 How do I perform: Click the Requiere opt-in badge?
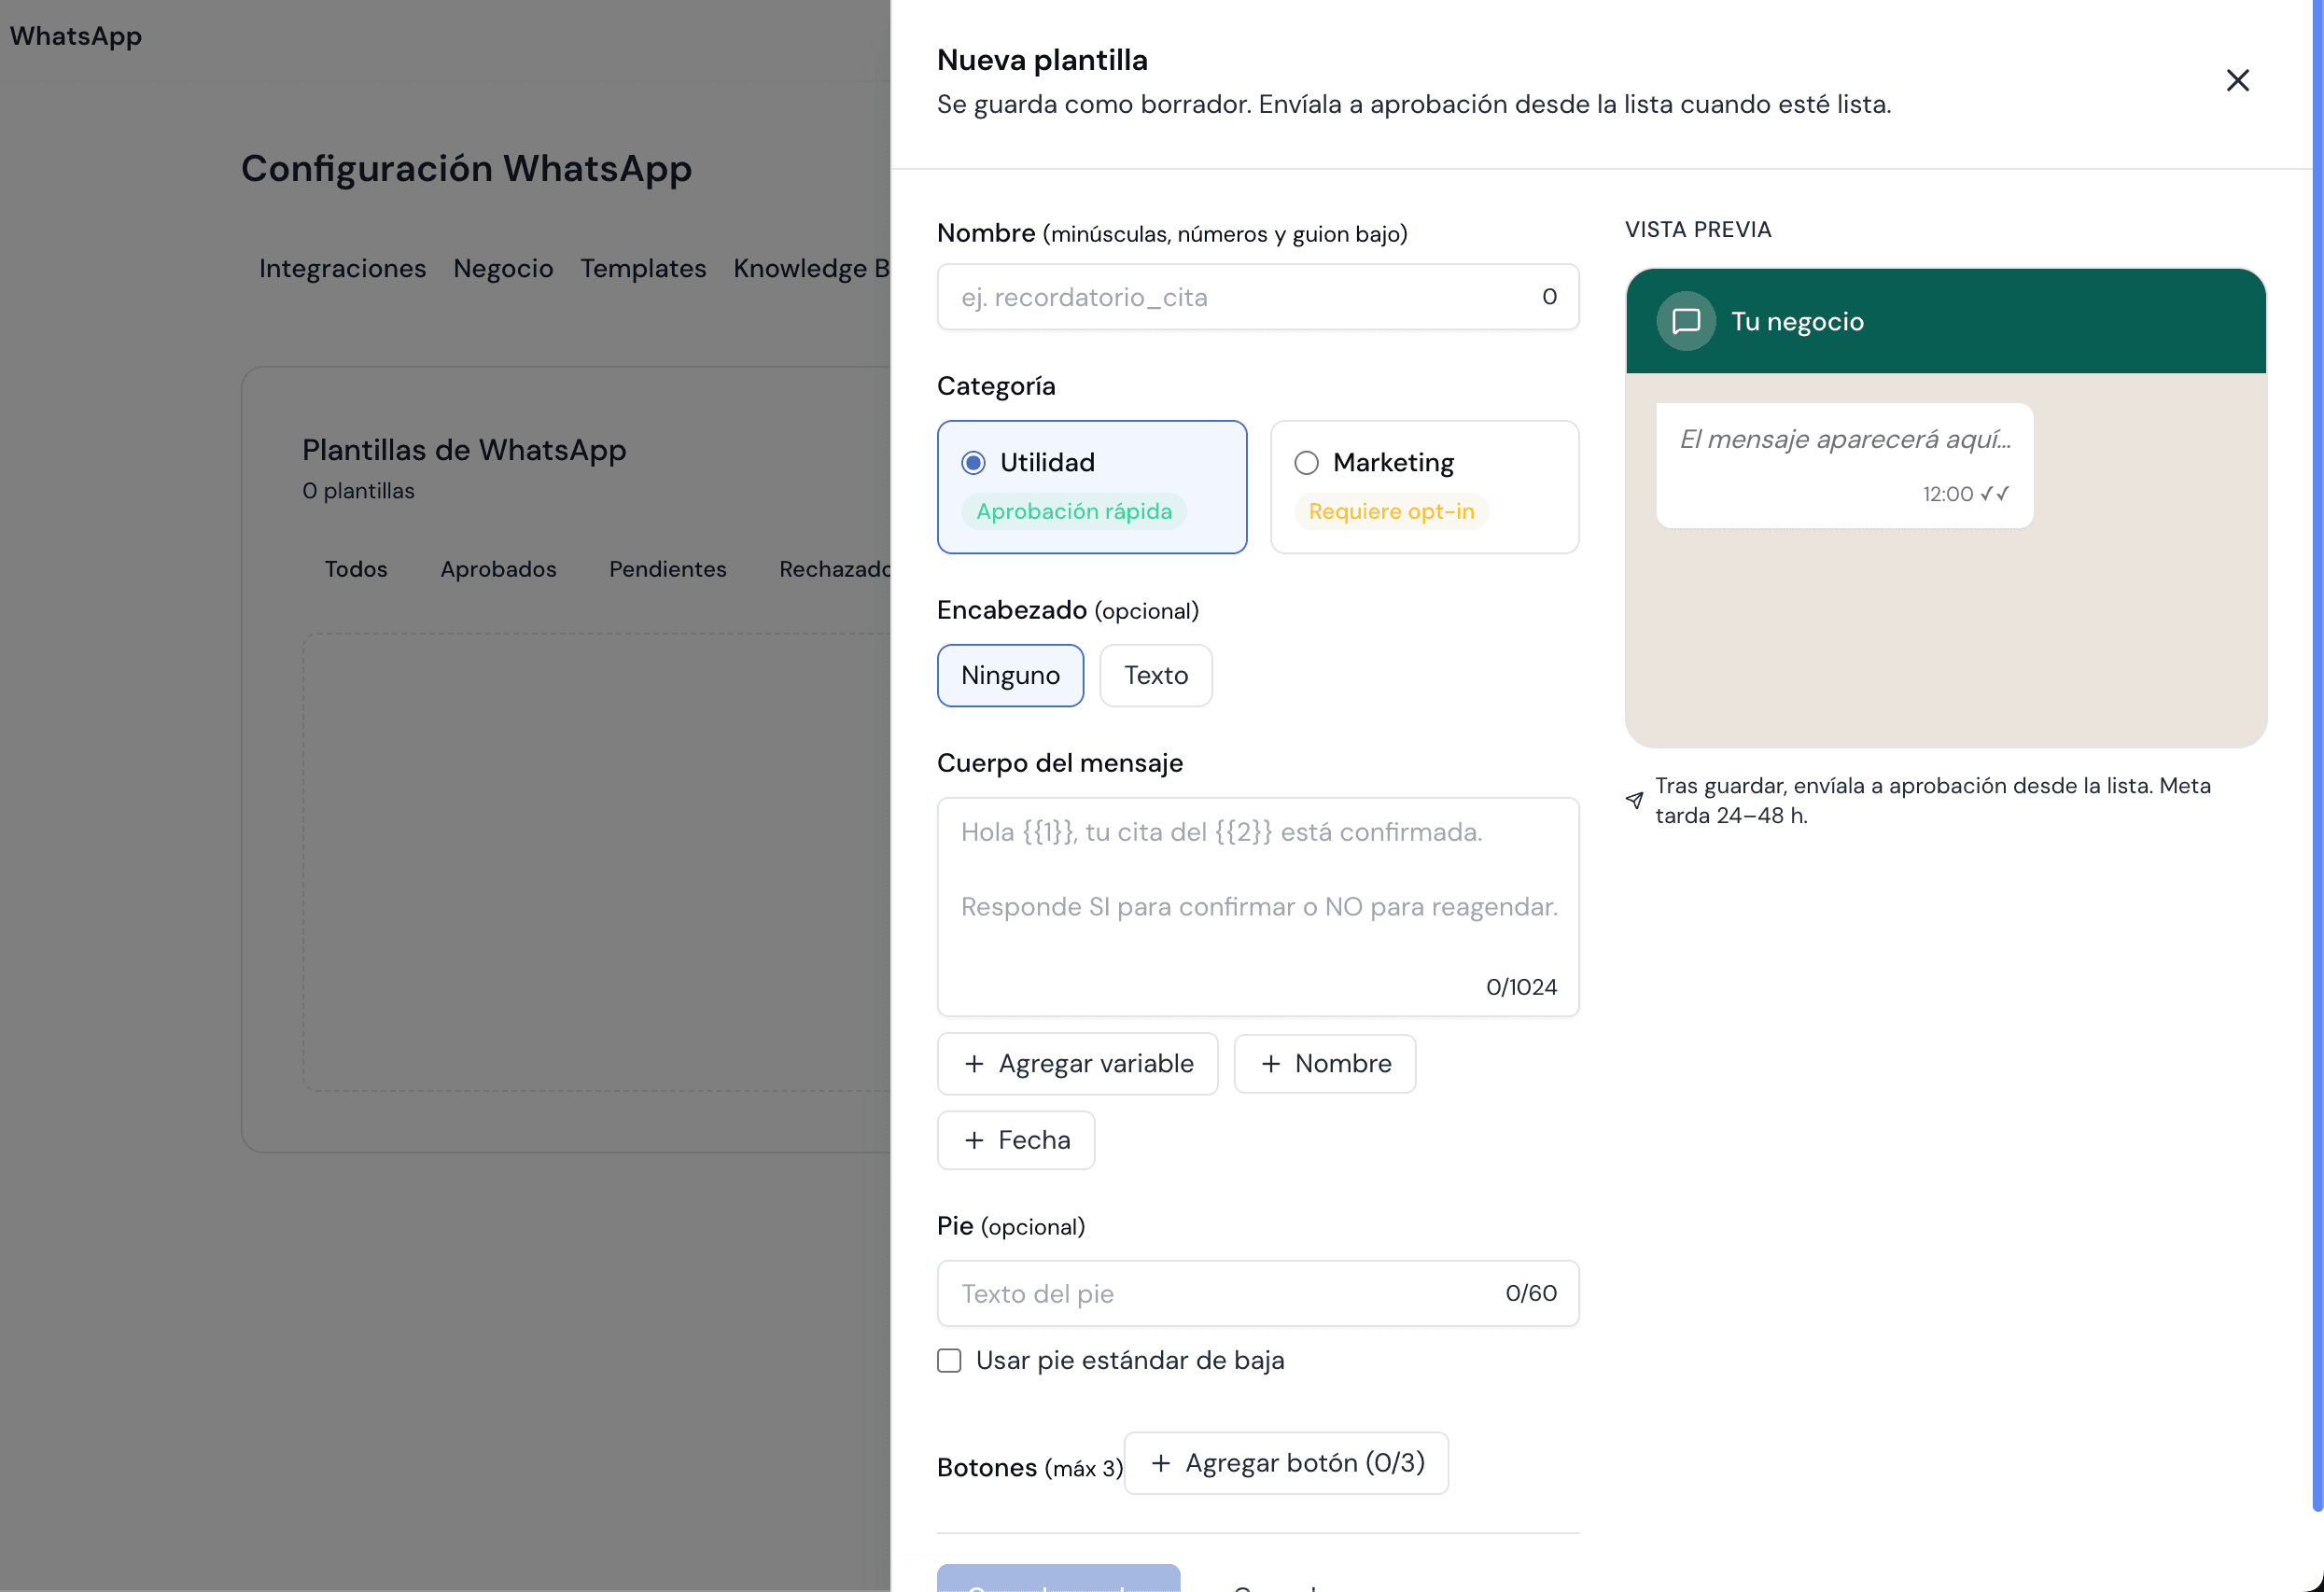point(1391,512)
